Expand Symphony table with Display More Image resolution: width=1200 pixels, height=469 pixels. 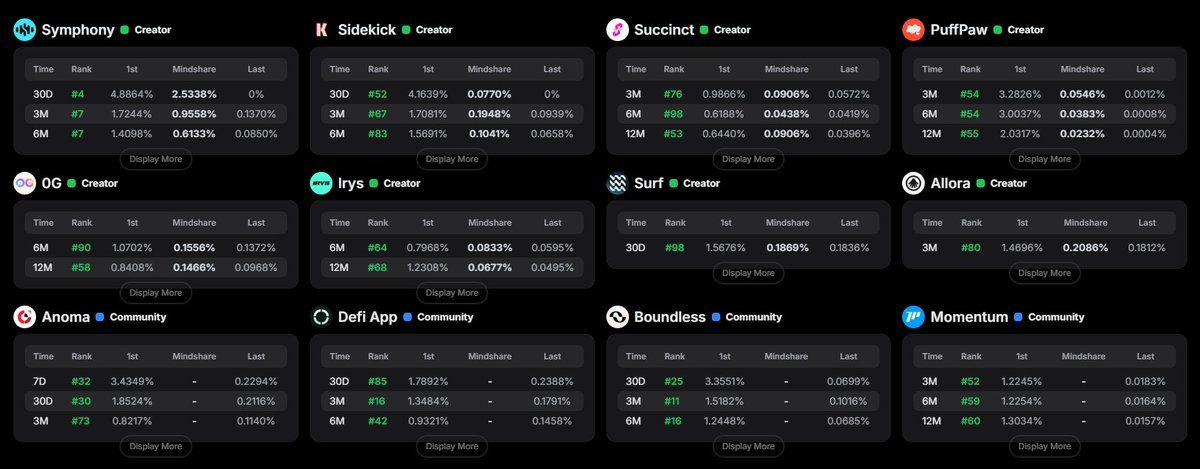(156, 159)
